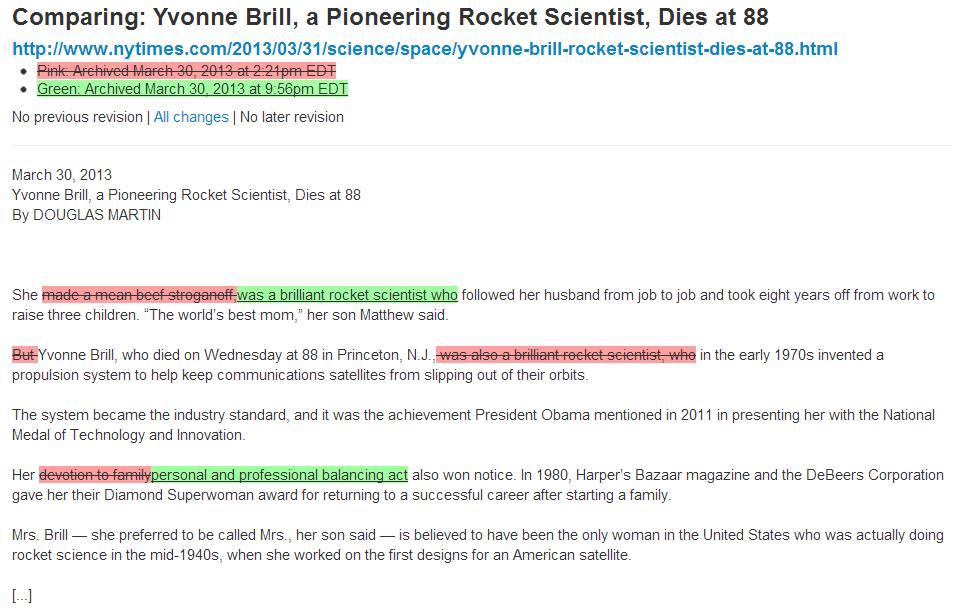Screen dimensions: 963x615
Task: Click the struck-through word "But"
Action: [24, 355]
